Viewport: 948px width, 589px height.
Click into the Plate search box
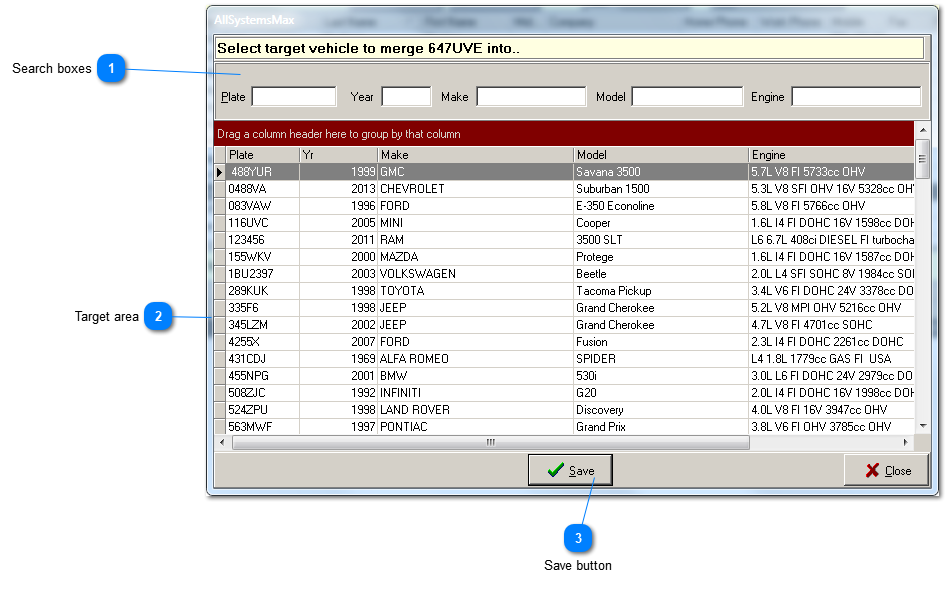pos(294,97)
